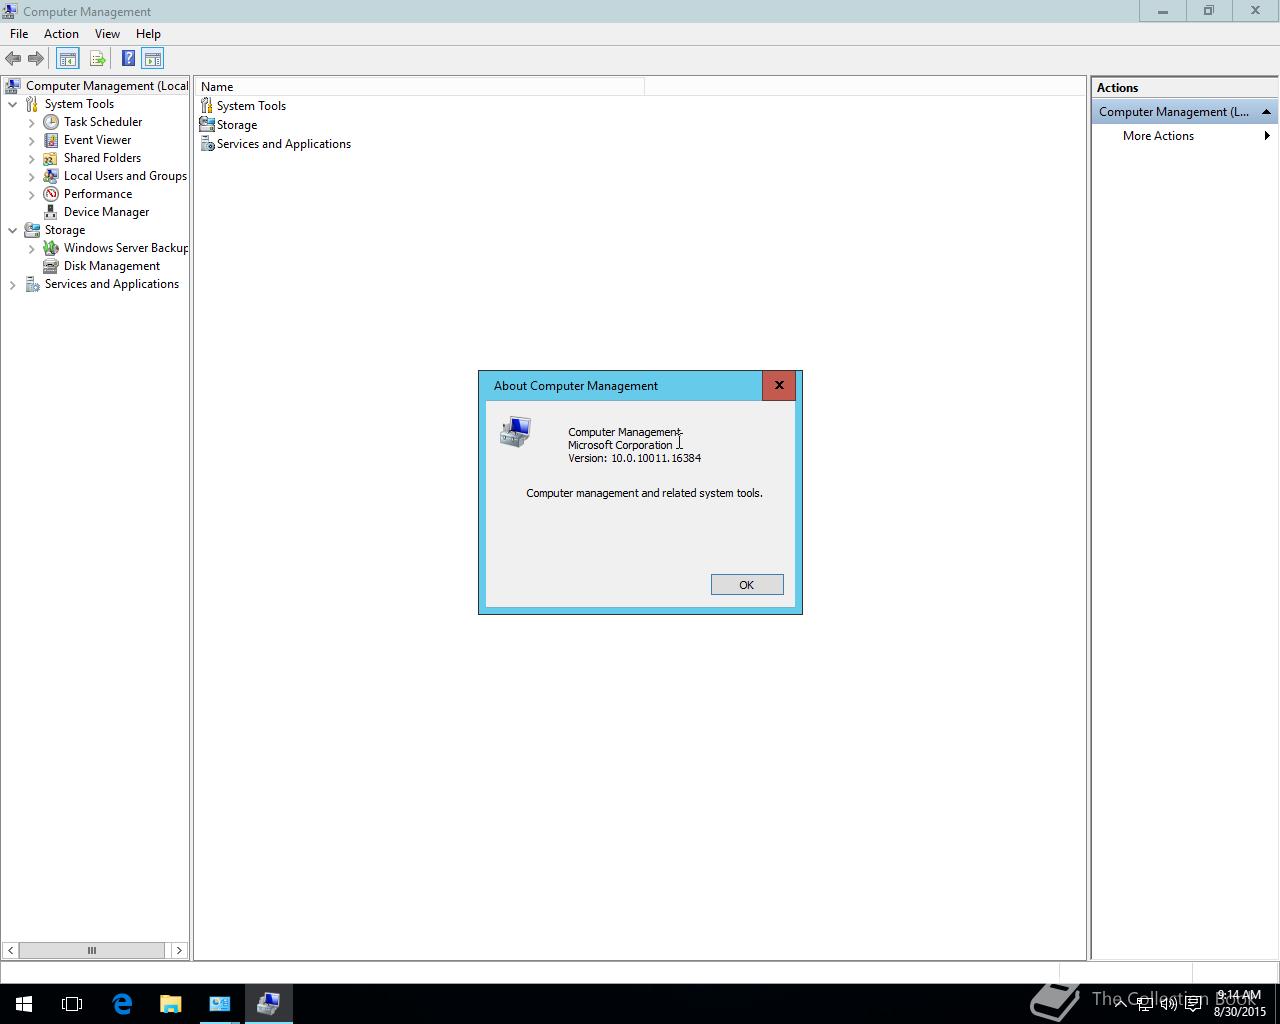The image size is (1280, 1024).
Task: Open the File menu
Action: (x=19, y=34)
